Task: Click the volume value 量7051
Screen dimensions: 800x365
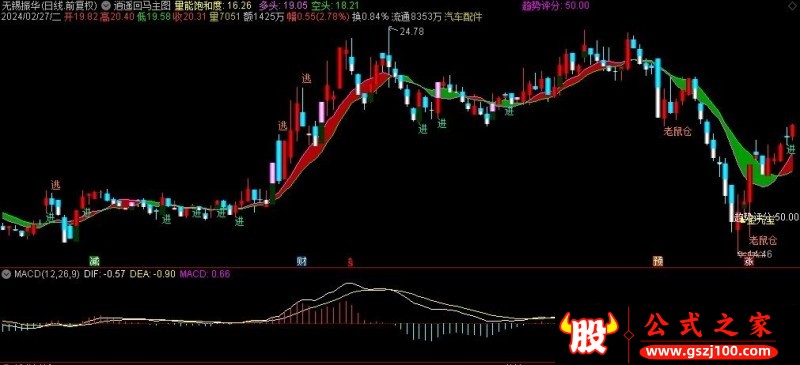Action: (x=223, y=17)
